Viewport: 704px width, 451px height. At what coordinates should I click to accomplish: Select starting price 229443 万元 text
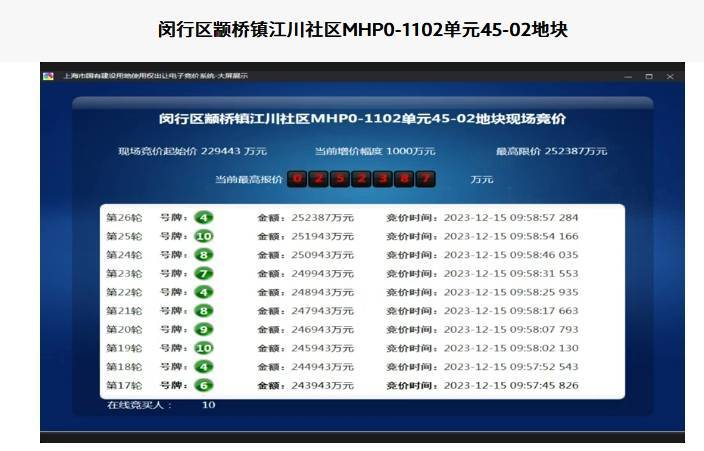click(234, 151)
